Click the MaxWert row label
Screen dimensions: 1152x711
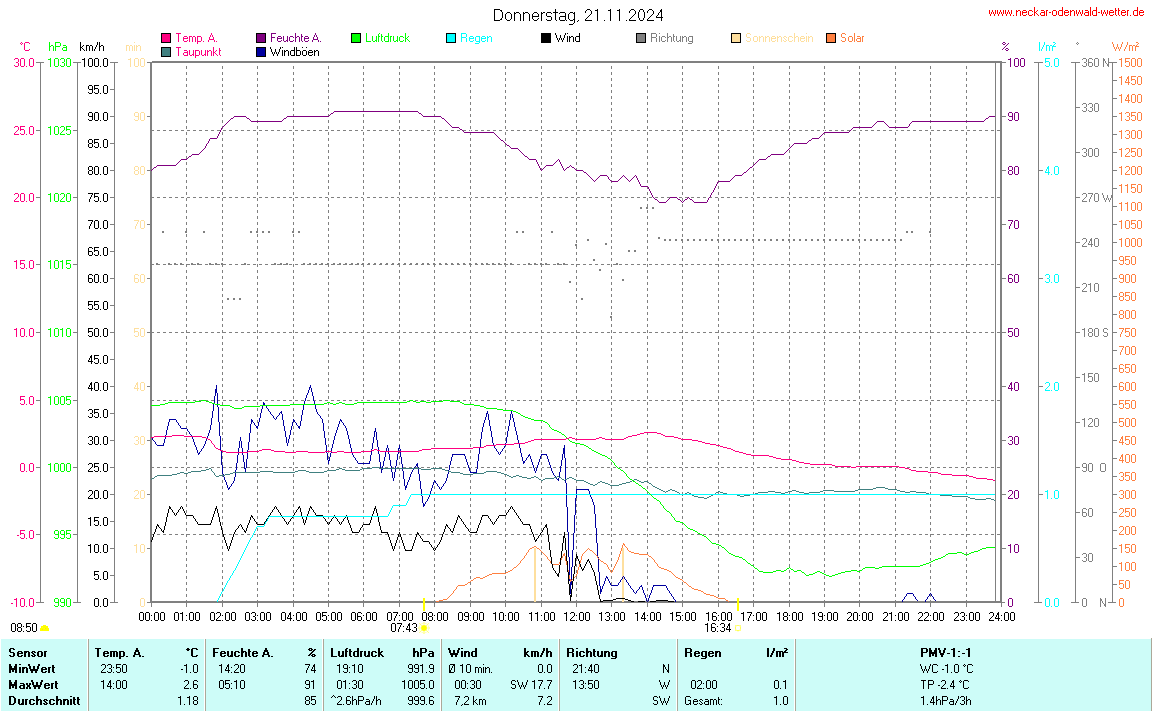click(32, 685)
